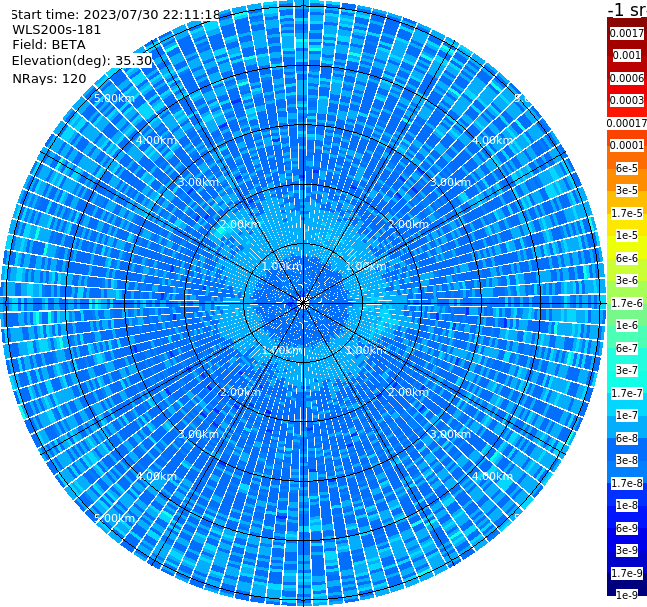
Task: Click the 0.0006 colorbar label
Action: coord(627,78)
